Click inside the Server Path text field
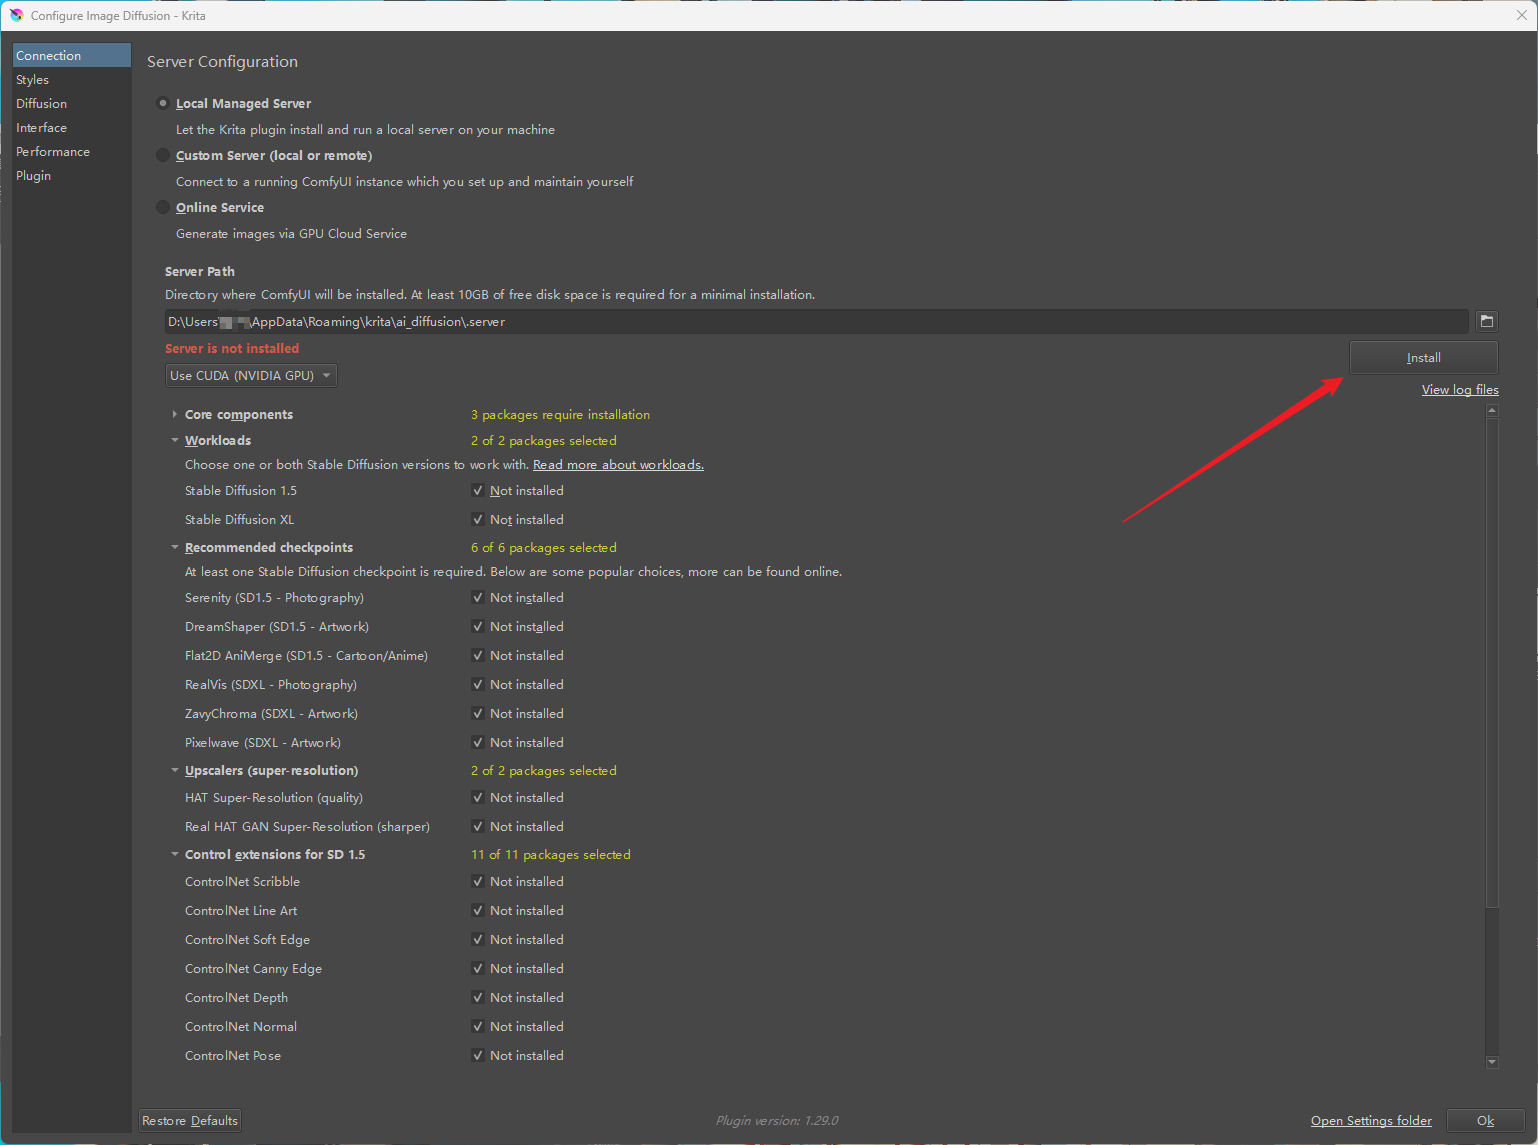This screenshot has height=1145, width=1538. click(817, 321)
